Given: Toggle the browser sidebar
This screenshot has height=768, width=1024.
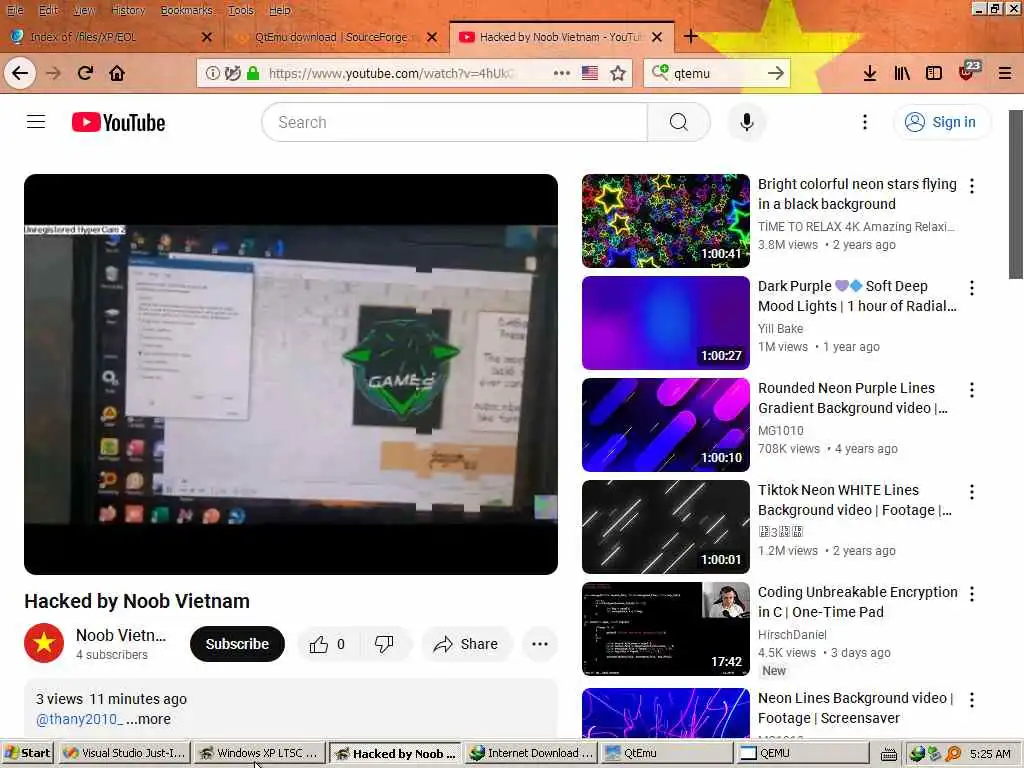Looking at the screenshot, I should [x=934, y=73].
